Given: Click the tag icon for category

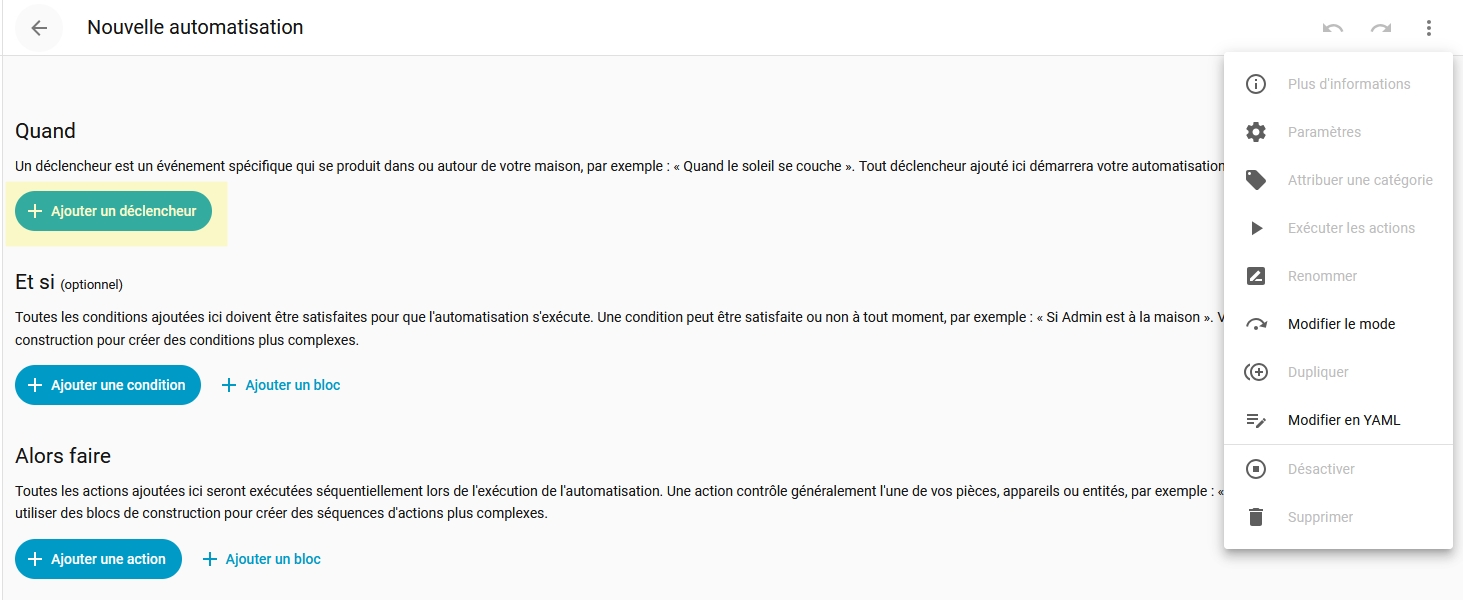Looking at the screenshot, I should 1256,180.
